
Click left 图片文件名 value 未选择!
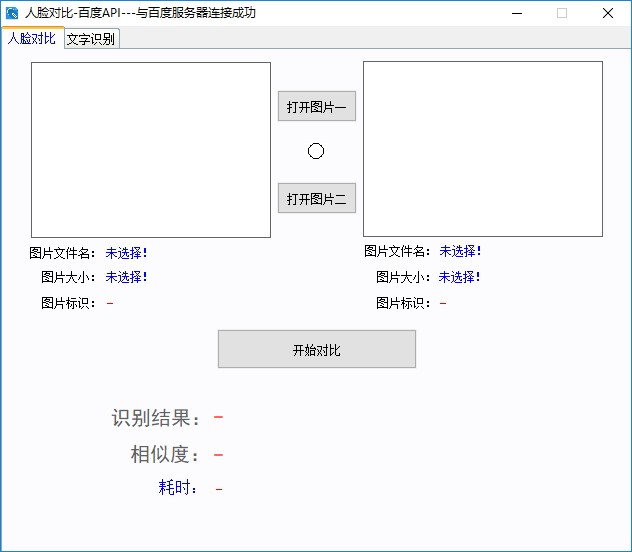click(x=126, y=253)
